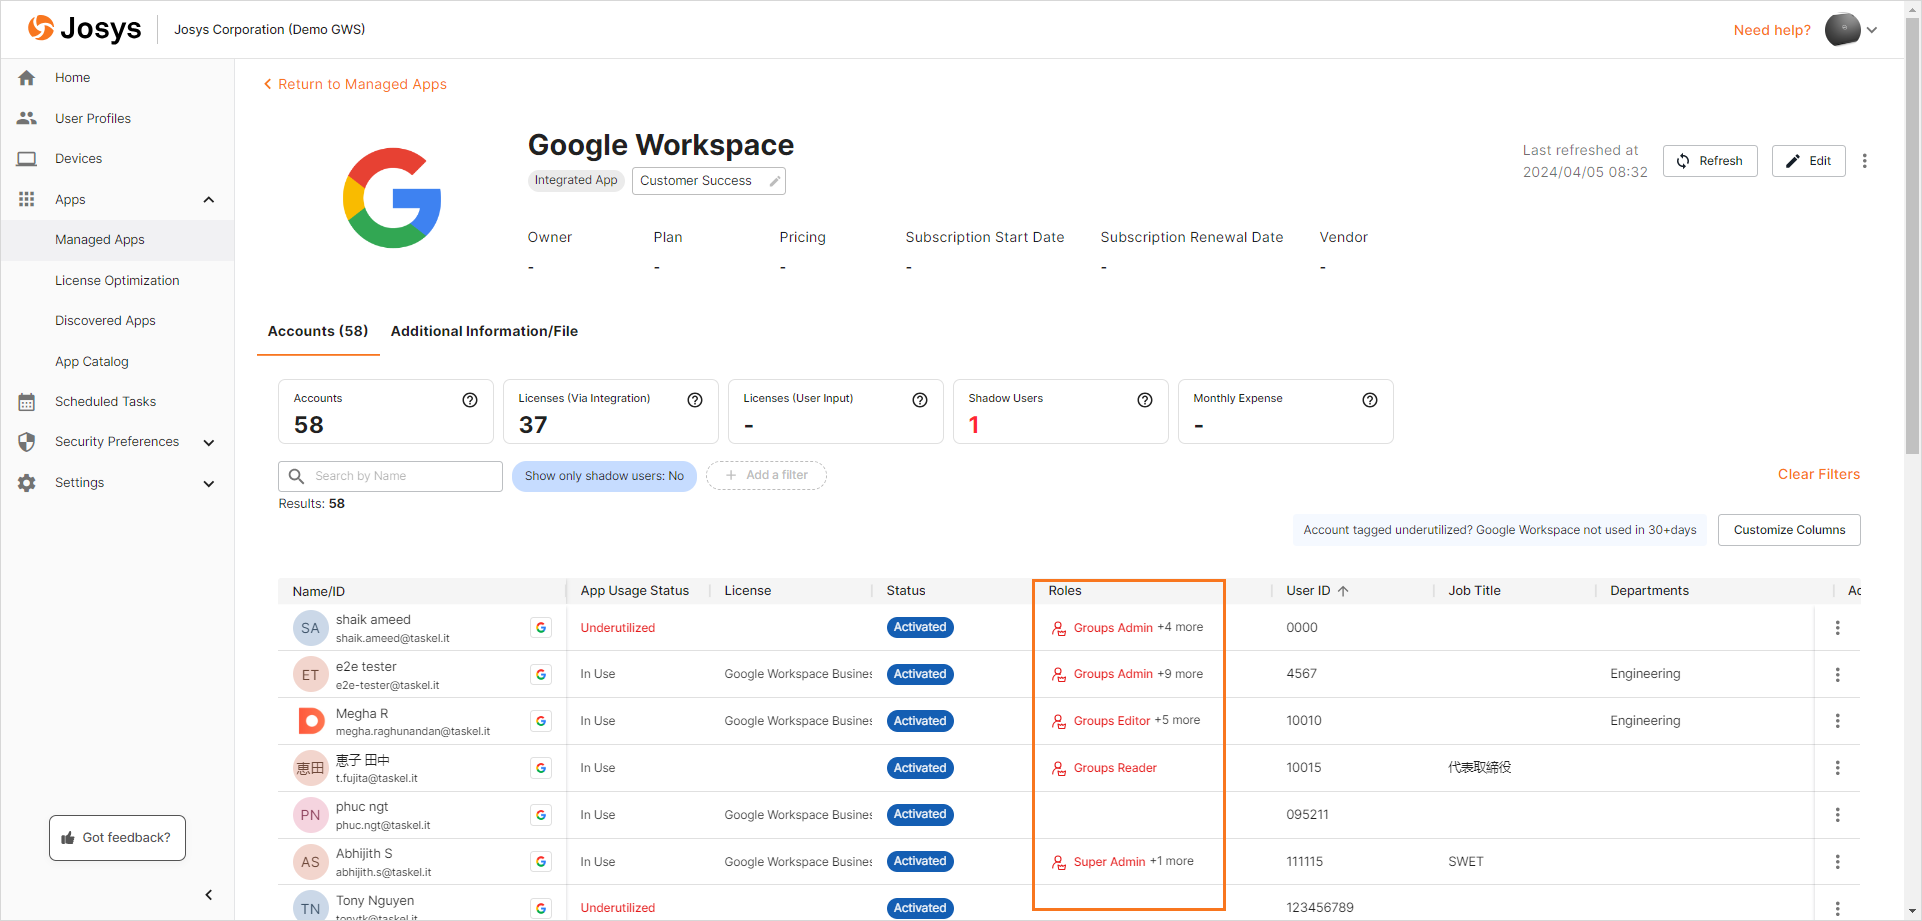Click Activated badge for e2e tester

(x=920, y=675)
